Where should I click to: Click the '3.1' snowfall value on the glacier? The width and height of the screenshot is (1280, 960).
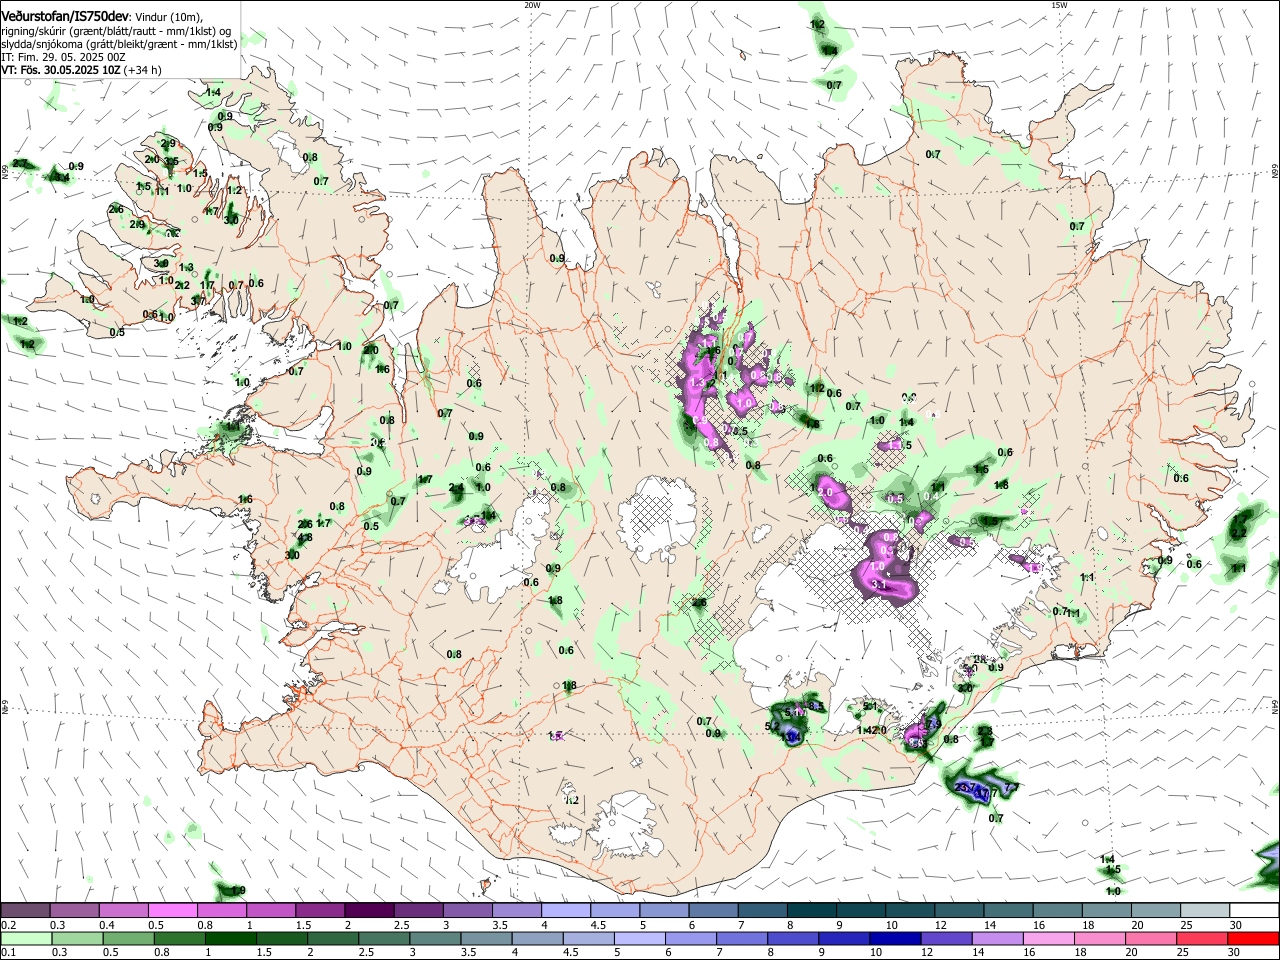[x=880, y=585]
